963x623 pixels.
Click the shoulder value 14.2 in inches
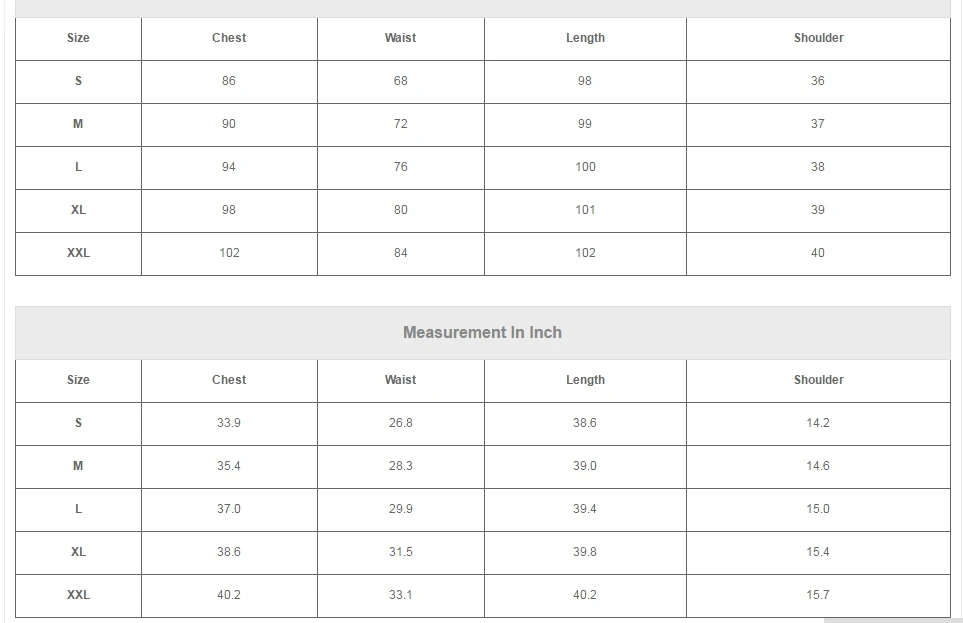pos(817,423)
